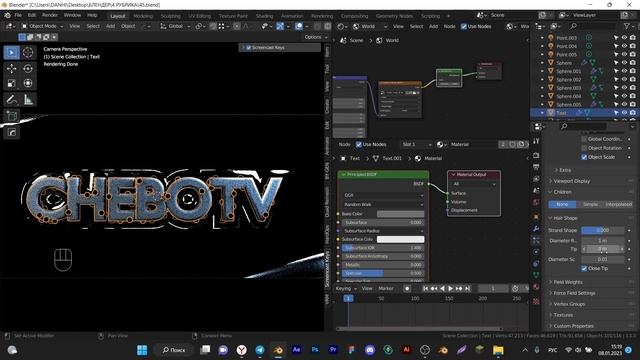Switch to the Modeling workspace tab
The height and width of the screenshot is (360, 640).
143,16
